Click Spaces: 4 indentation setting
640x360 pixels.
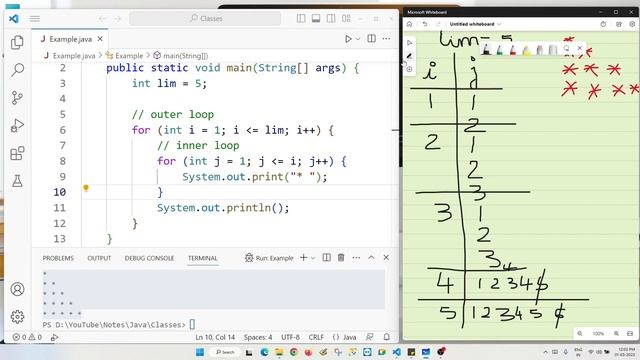(x=258, y=337)
